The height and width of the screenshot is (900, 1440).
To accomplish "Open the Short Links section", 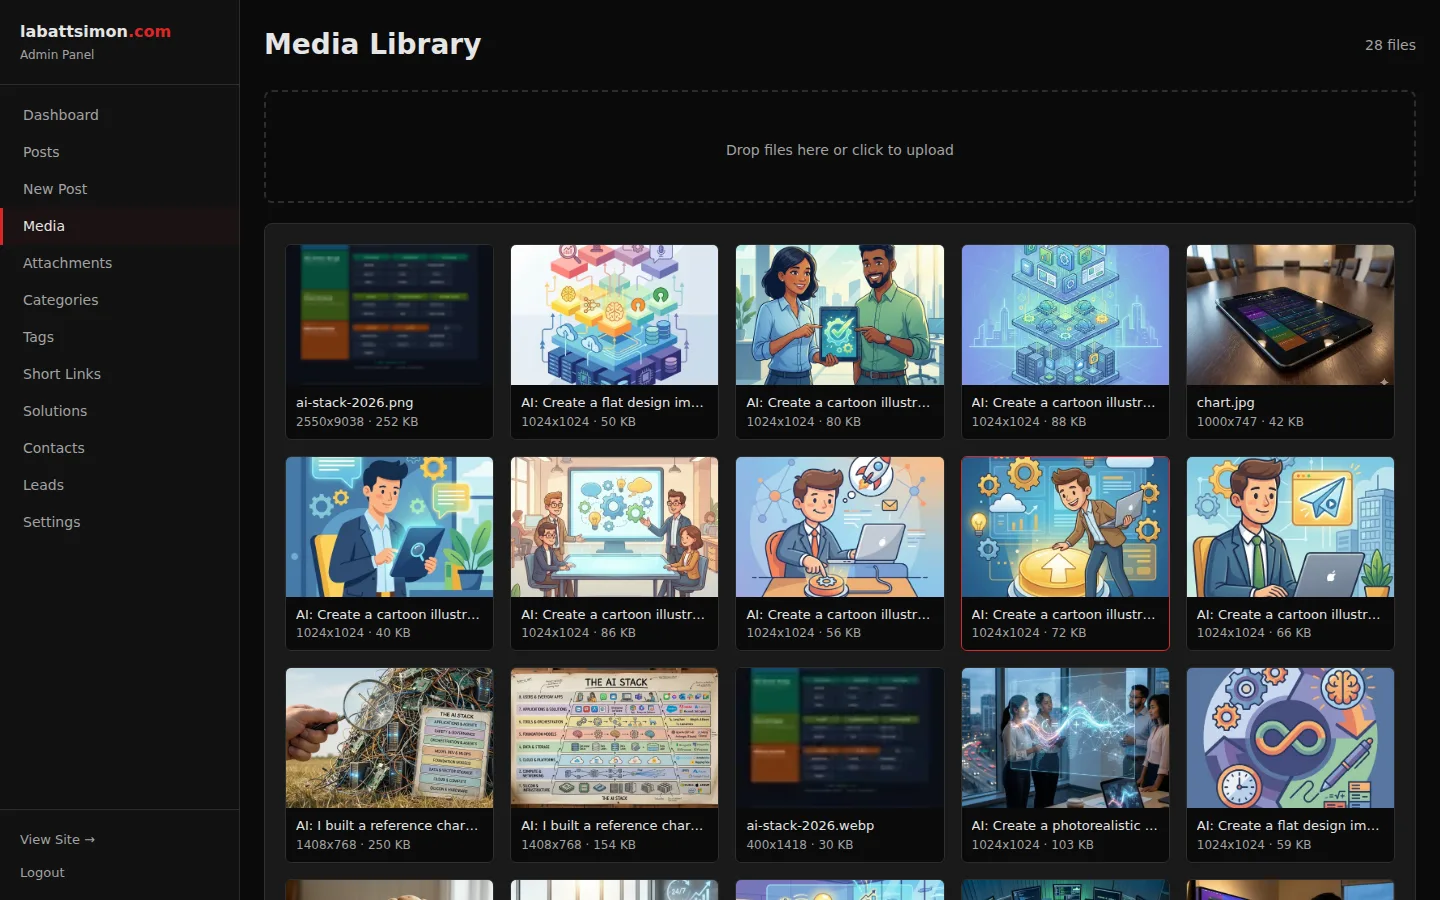I will (x=62, y=373).
